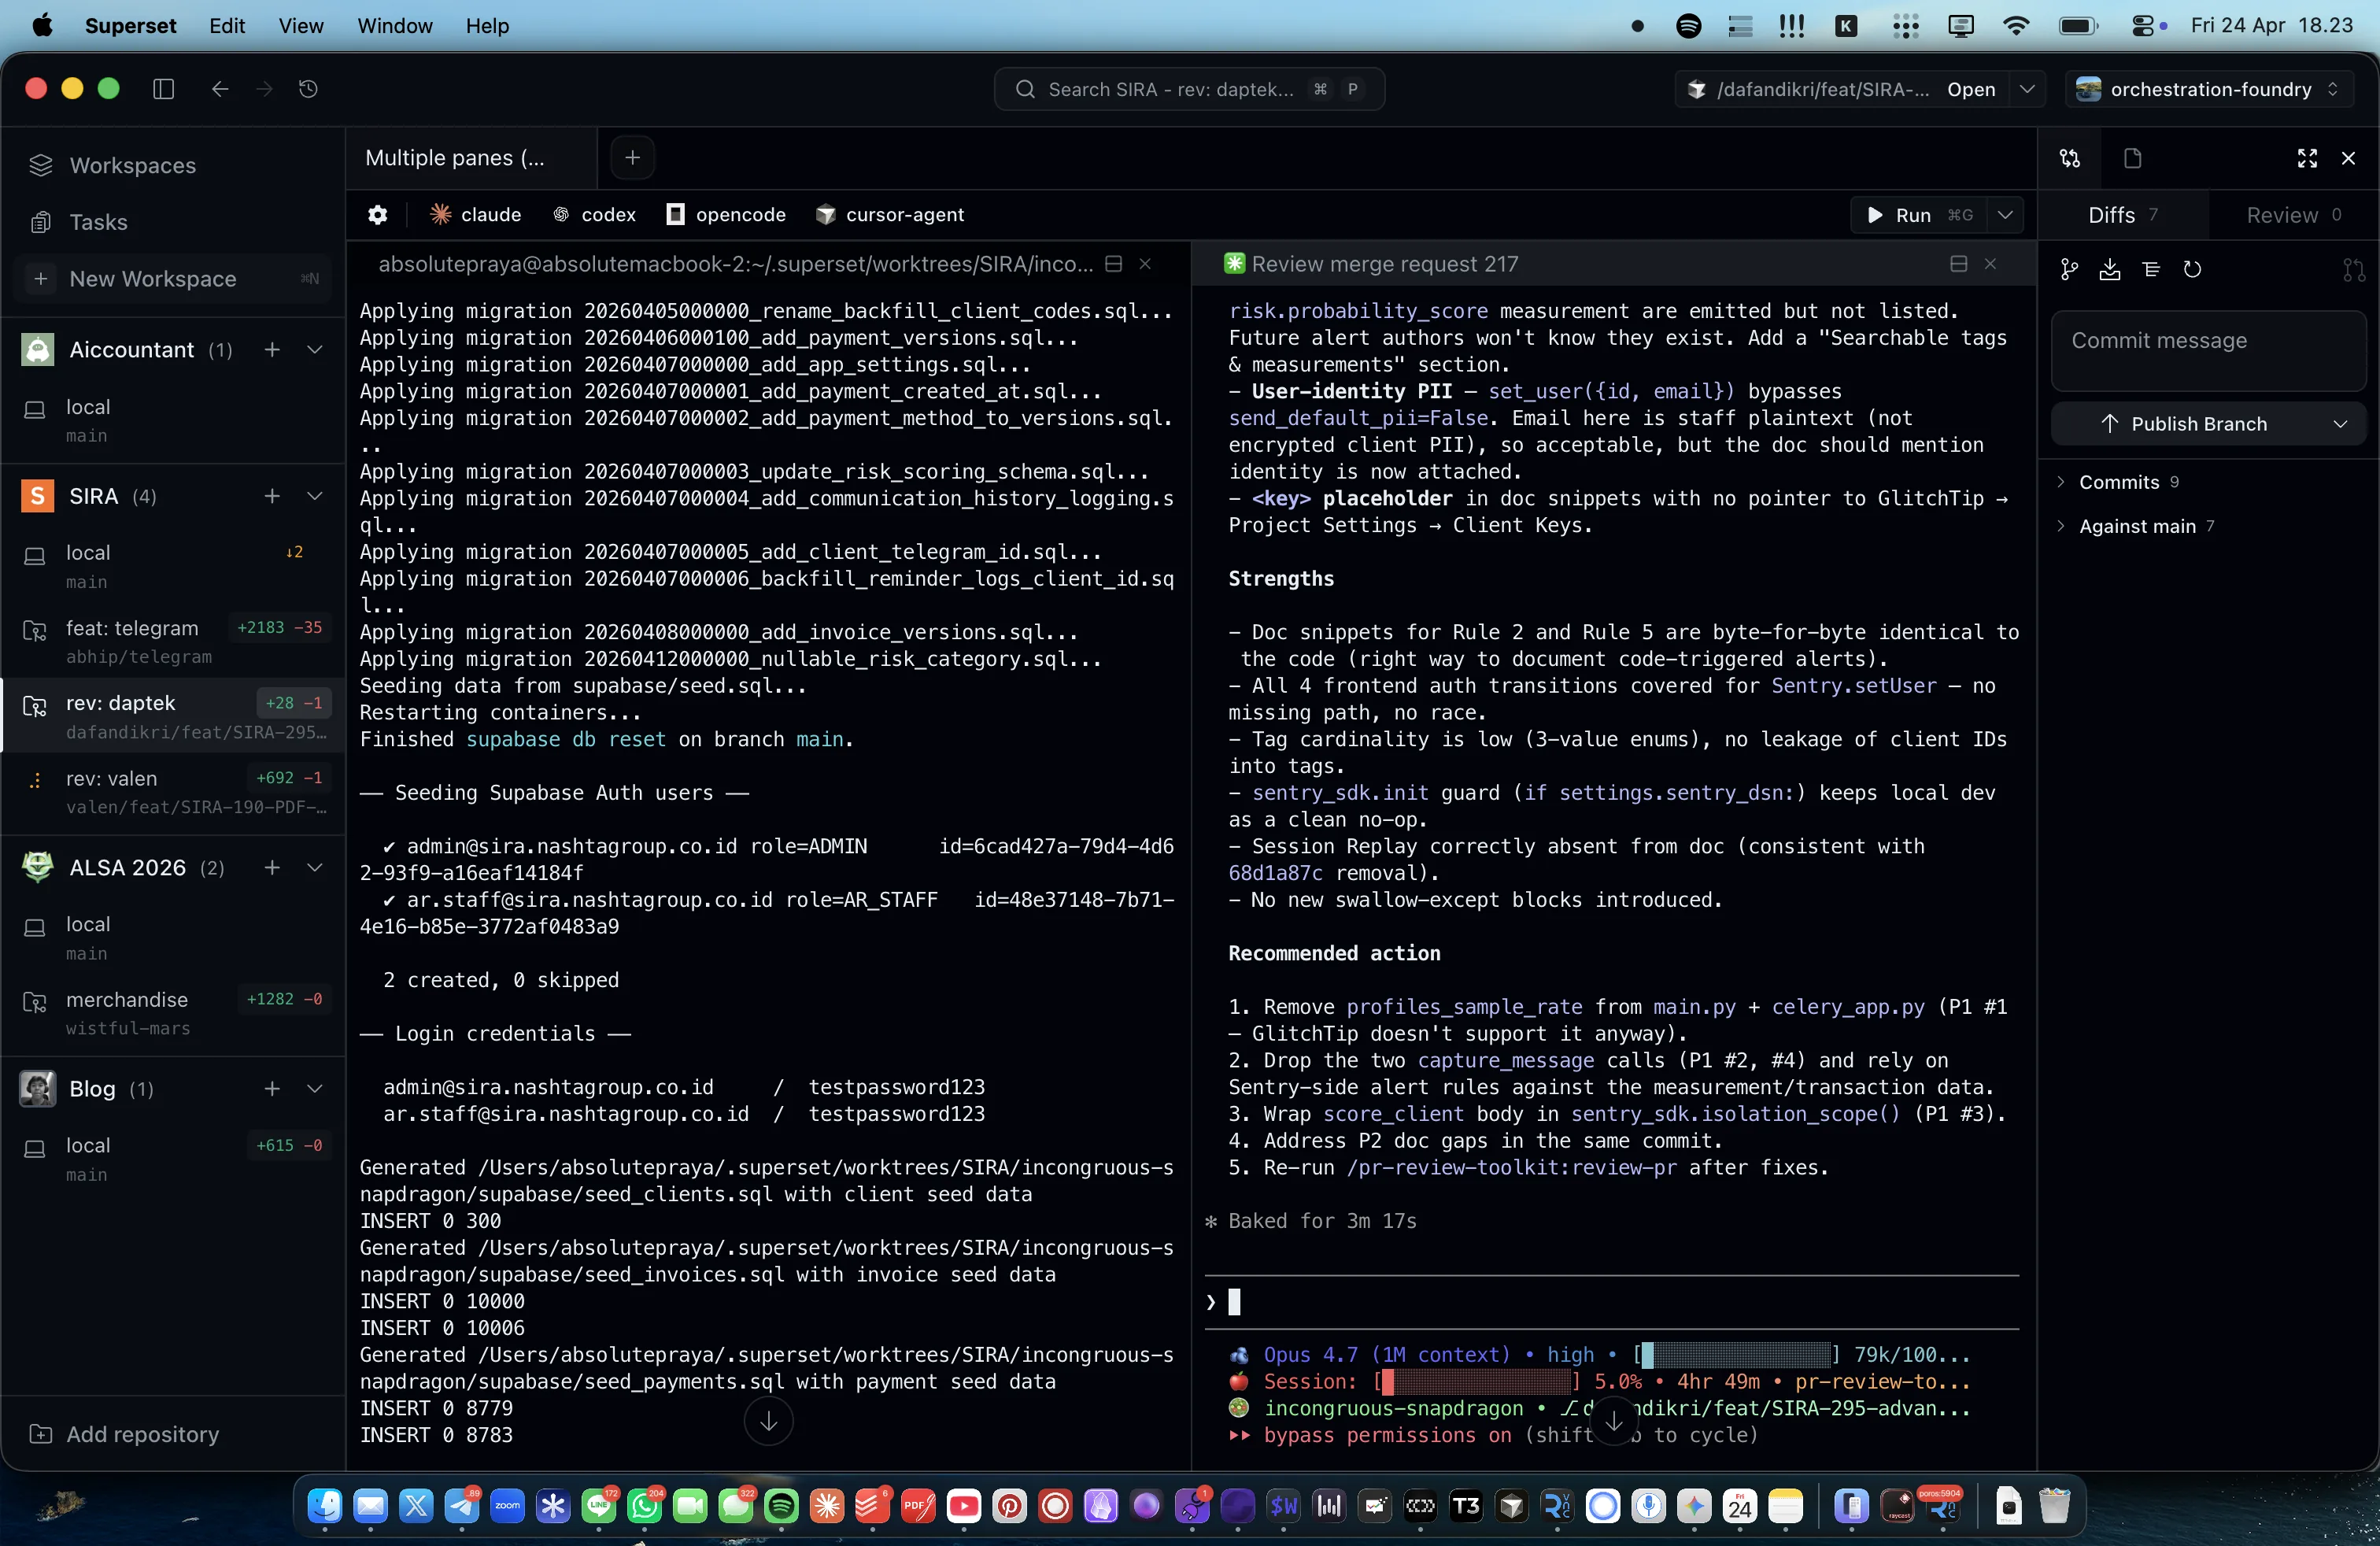Image resolution: width=2380 pixels, height=1546 pixels.
Task: Add a workspace to ALSA 2026
Action: click(x=272, y=867)
